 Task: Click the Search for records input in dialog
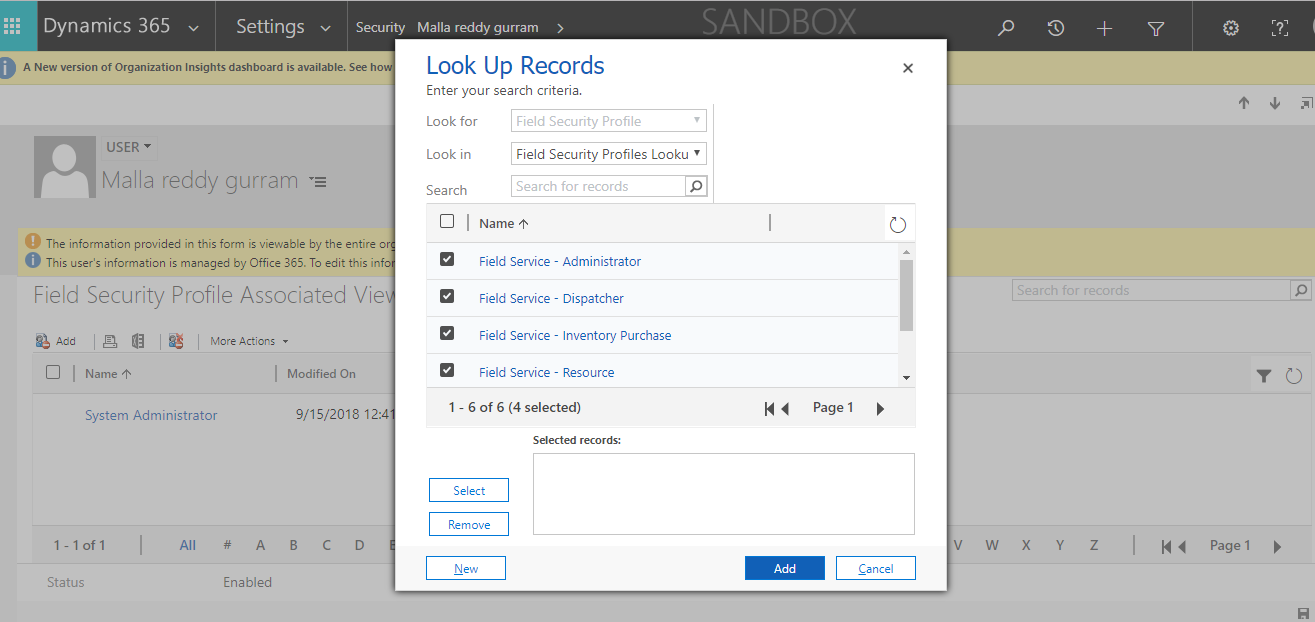click(x=598, y=186)
